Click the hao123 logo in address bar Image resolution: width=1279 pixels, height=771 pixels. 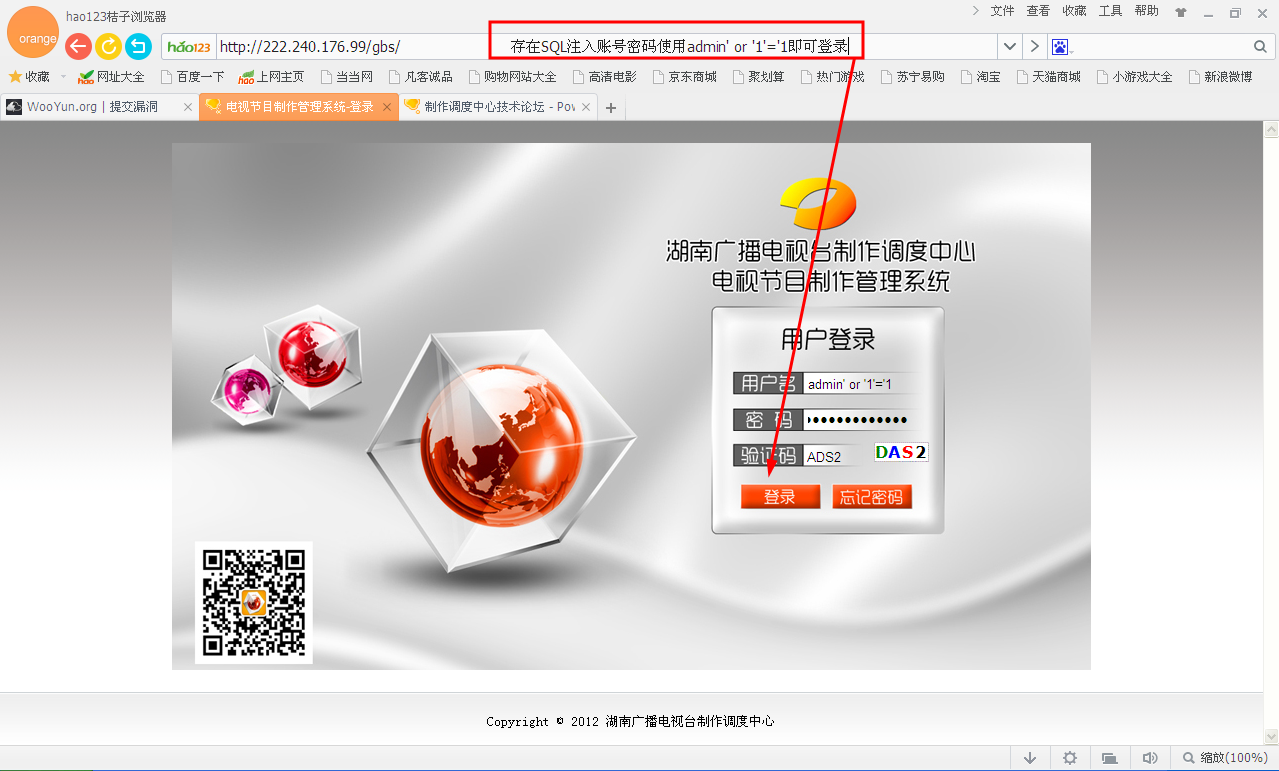point(189,47)
